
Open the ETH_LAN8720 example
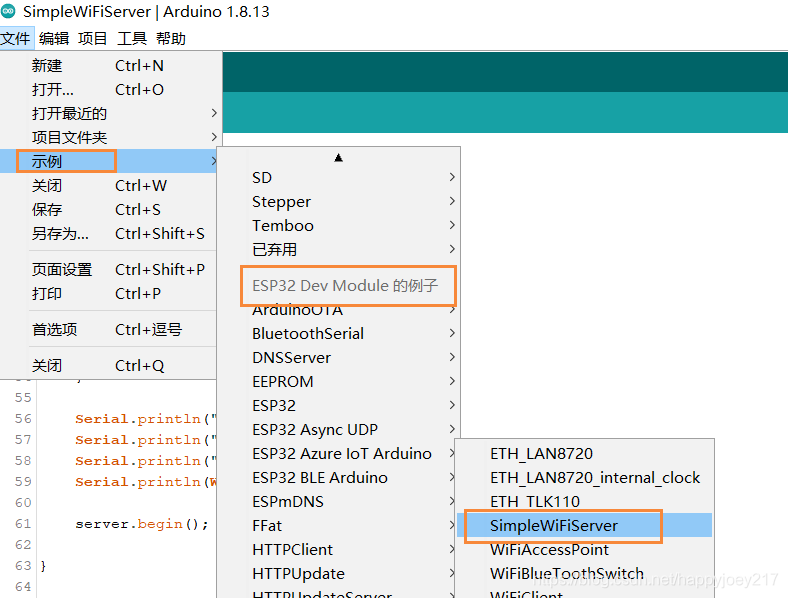585,454
